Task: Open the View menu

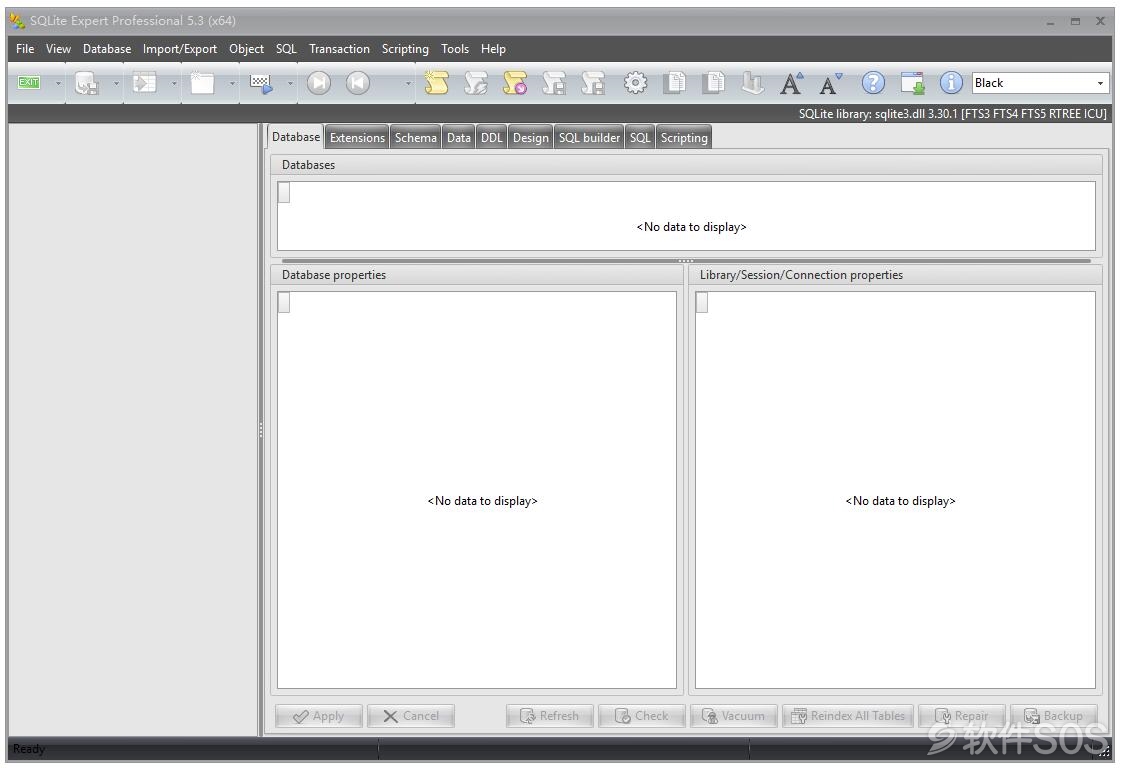Action: [58, 49]
